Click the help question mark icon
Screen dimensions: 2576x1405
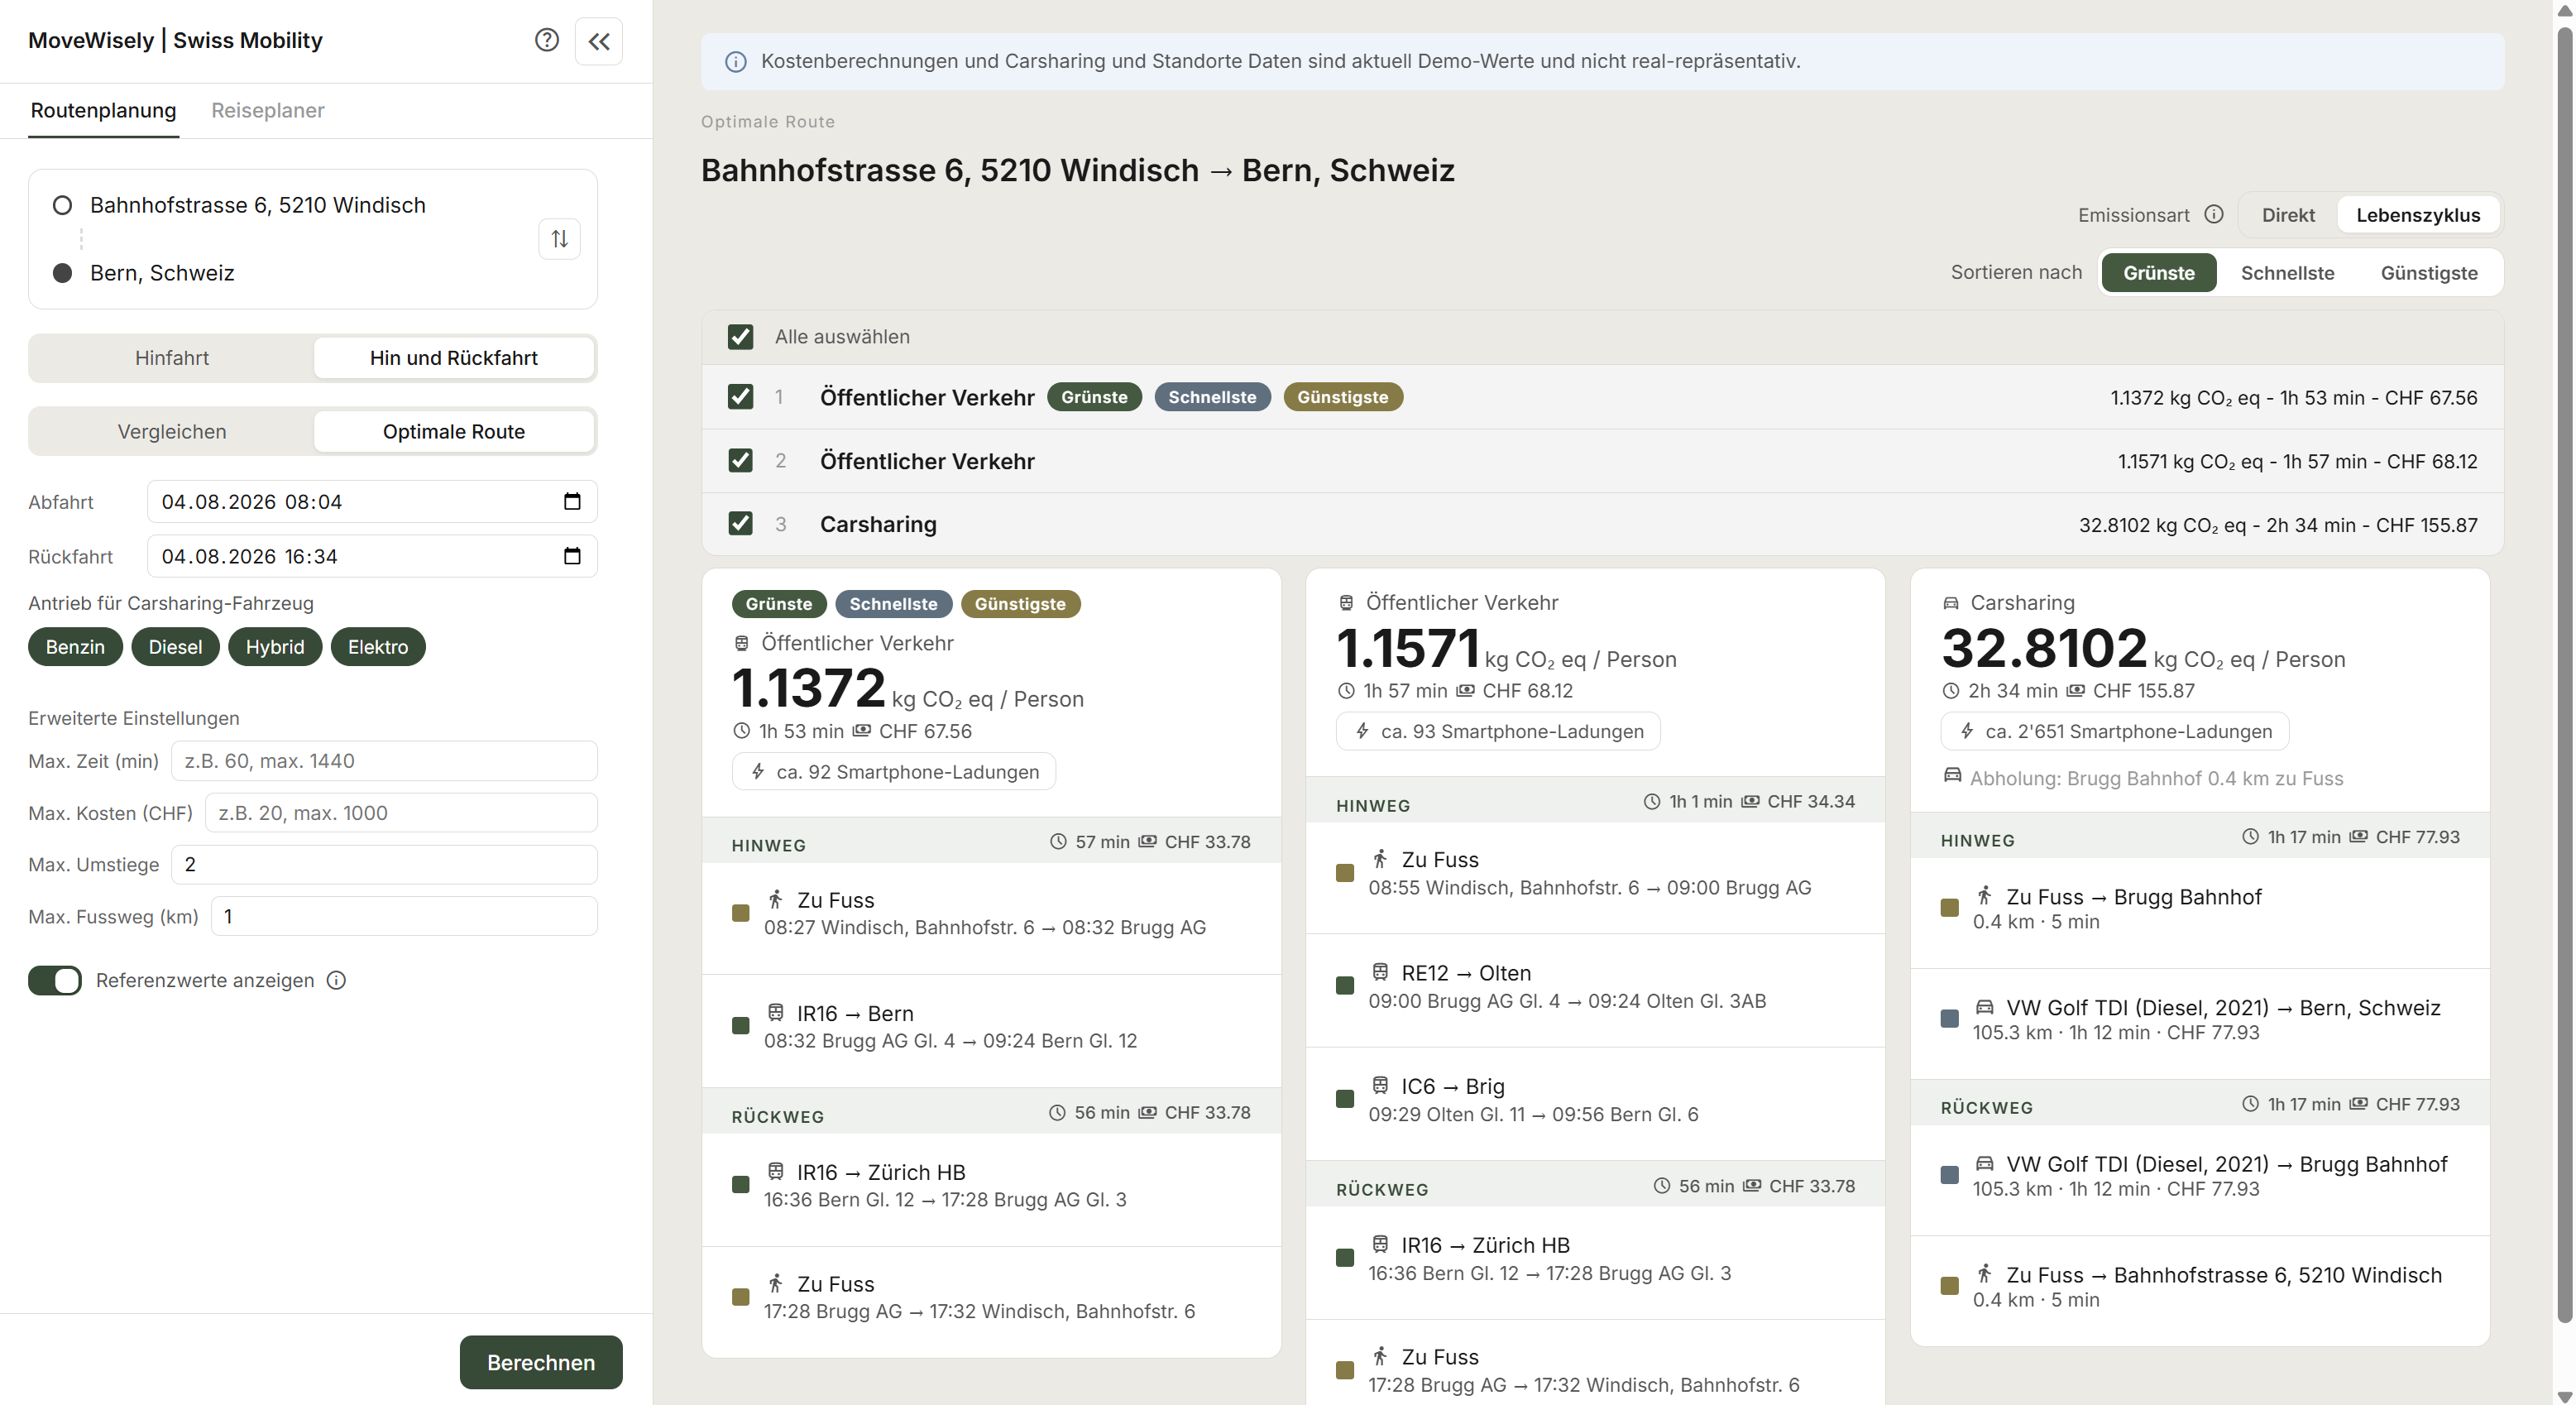pos(546,40)
